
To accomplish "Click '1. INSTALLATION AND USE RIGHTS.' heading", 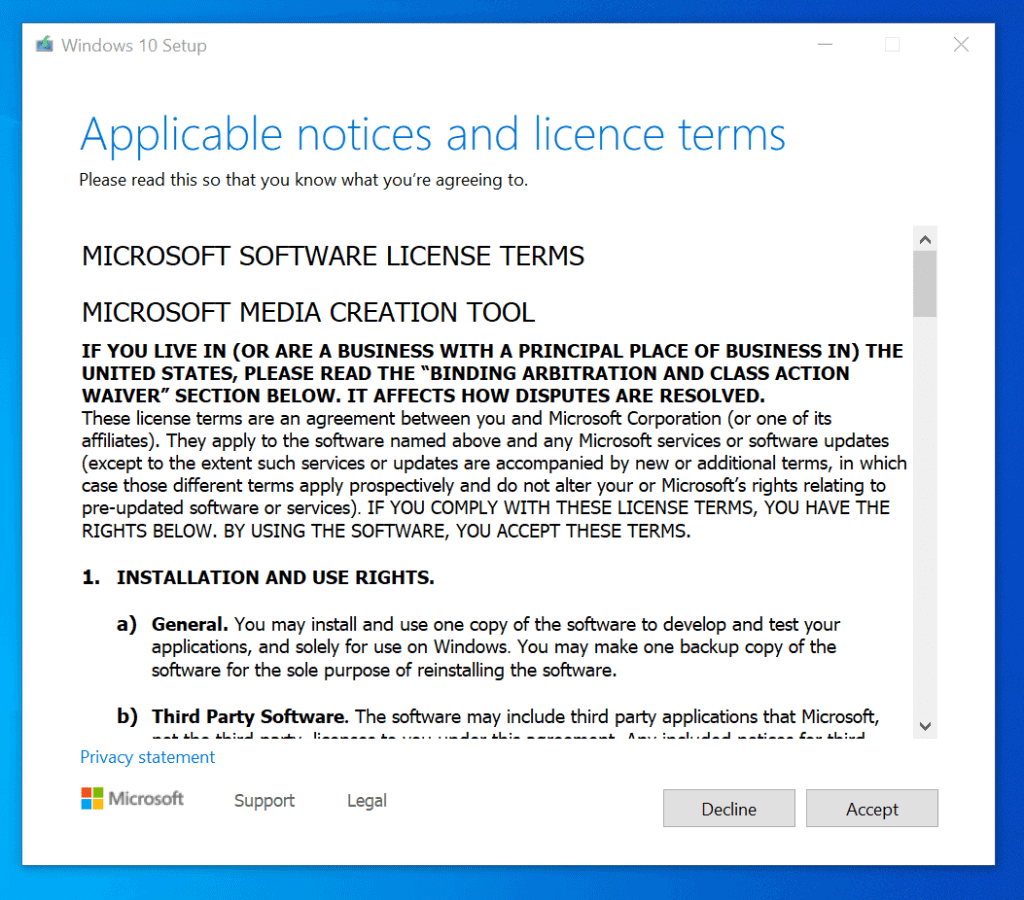I will click(258, 577).
